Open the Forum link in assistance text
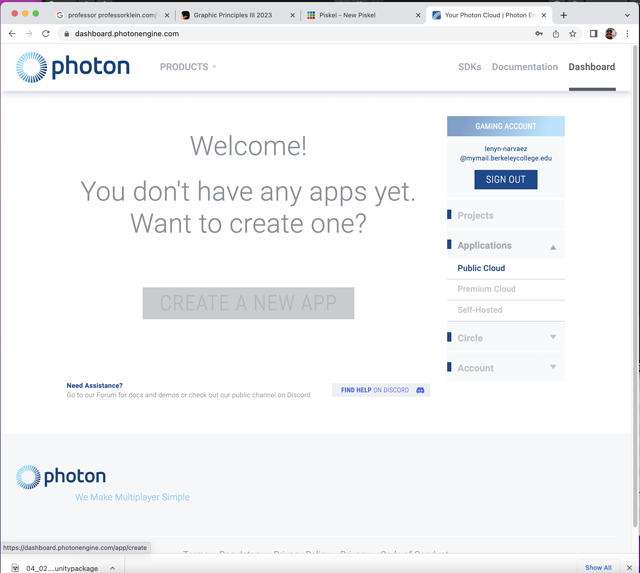The height and width of the screenshot is (573, 640). click(106, 395)
